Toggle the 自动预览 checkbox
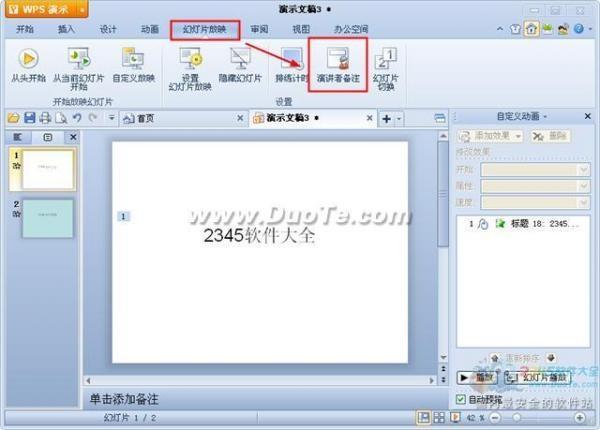 (459, 399)
